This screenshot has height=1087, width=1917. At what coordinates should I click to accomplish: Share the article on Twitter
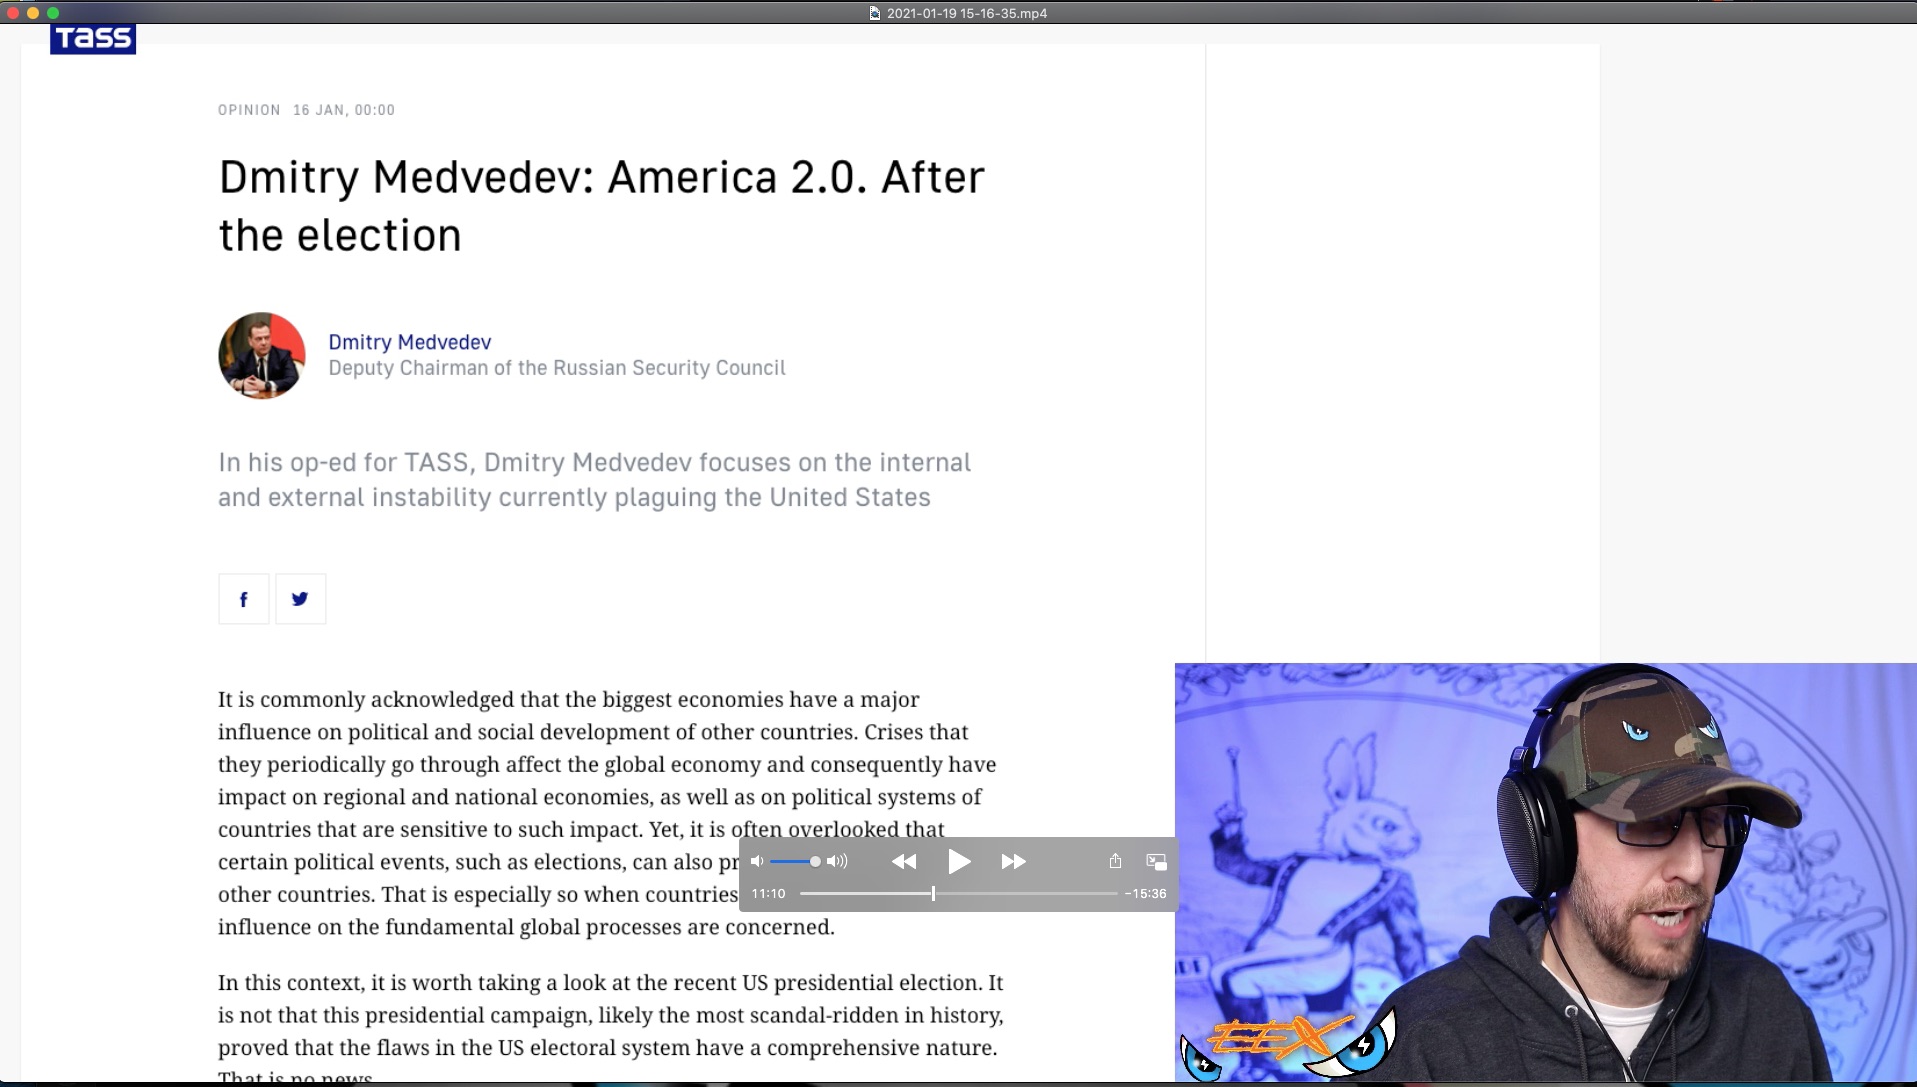click(x=300, y=599)
